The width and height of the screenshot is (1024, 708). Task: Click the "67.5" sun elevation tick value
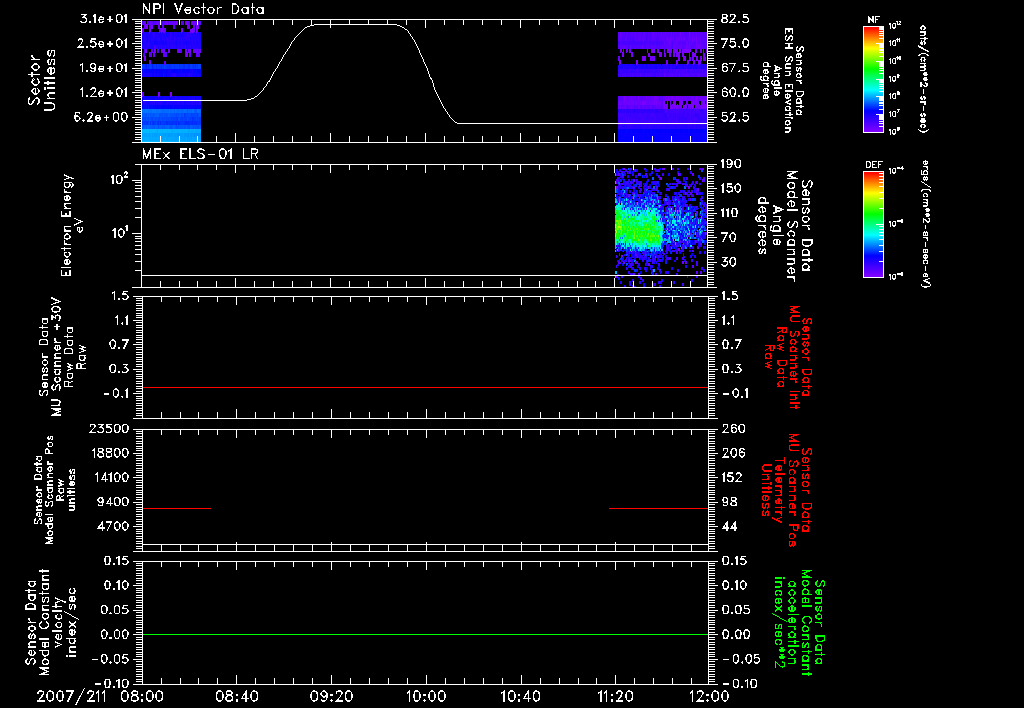click(735, 68)
